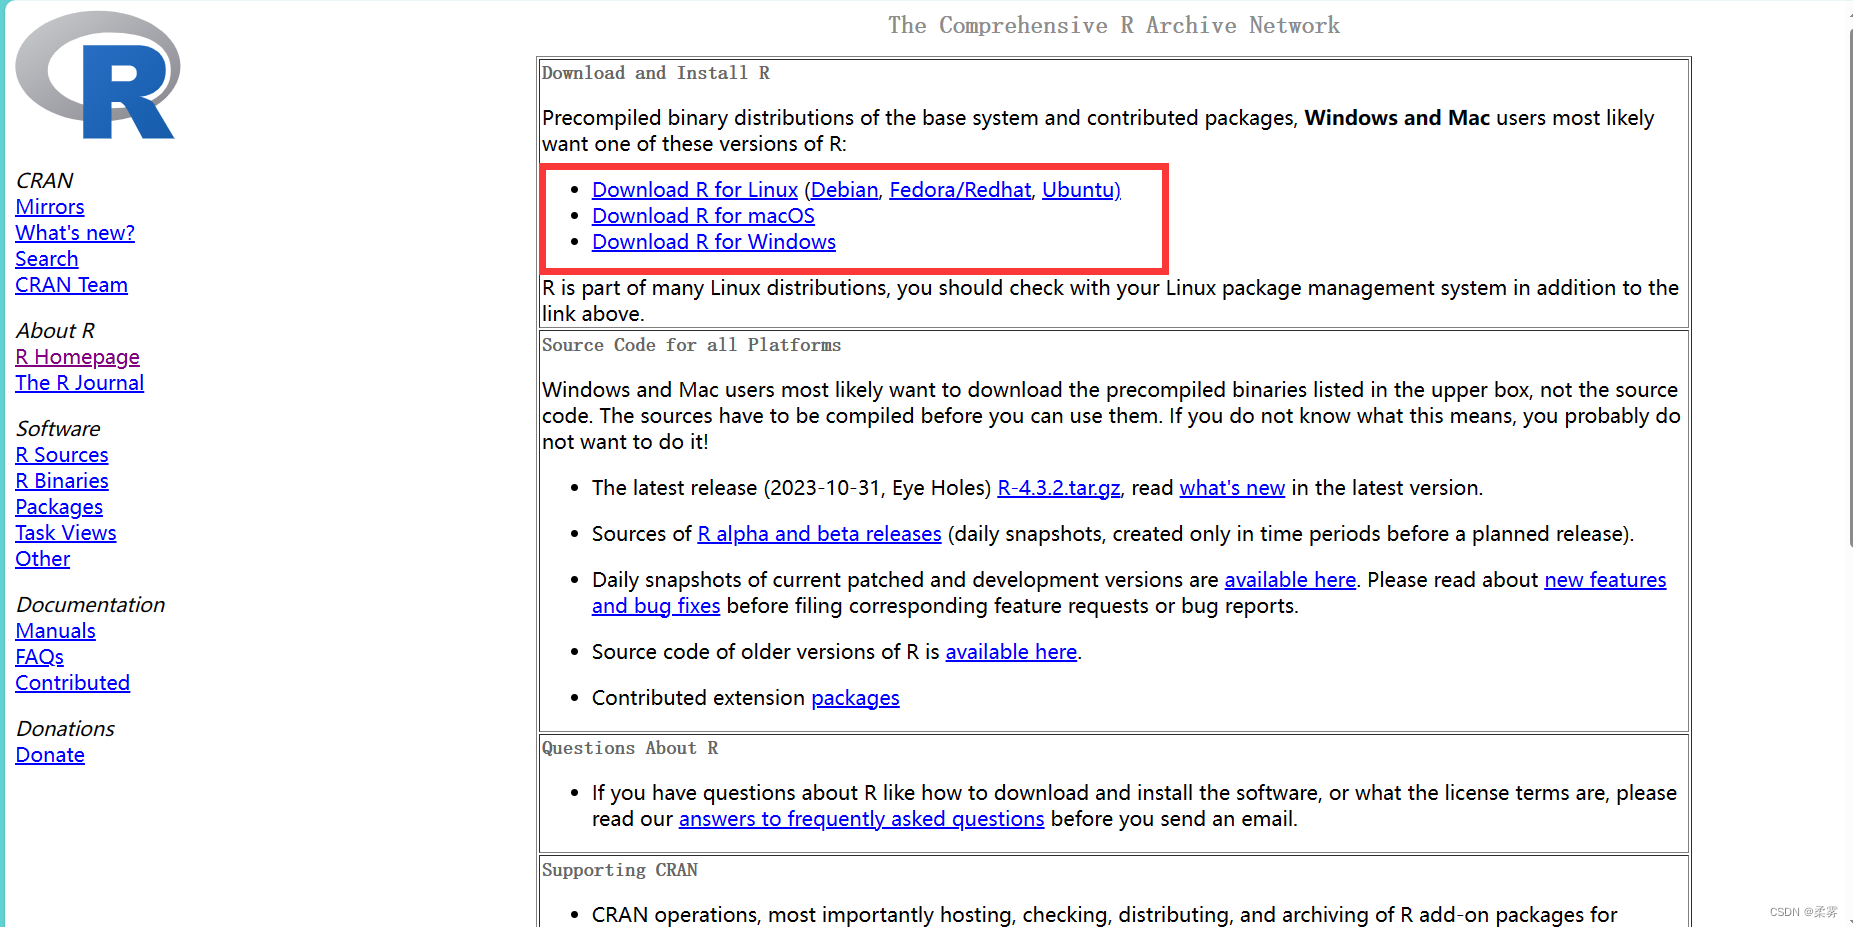
Task: Open older versions available here link
Action: pyautogui.click(x=1011, y=652)
